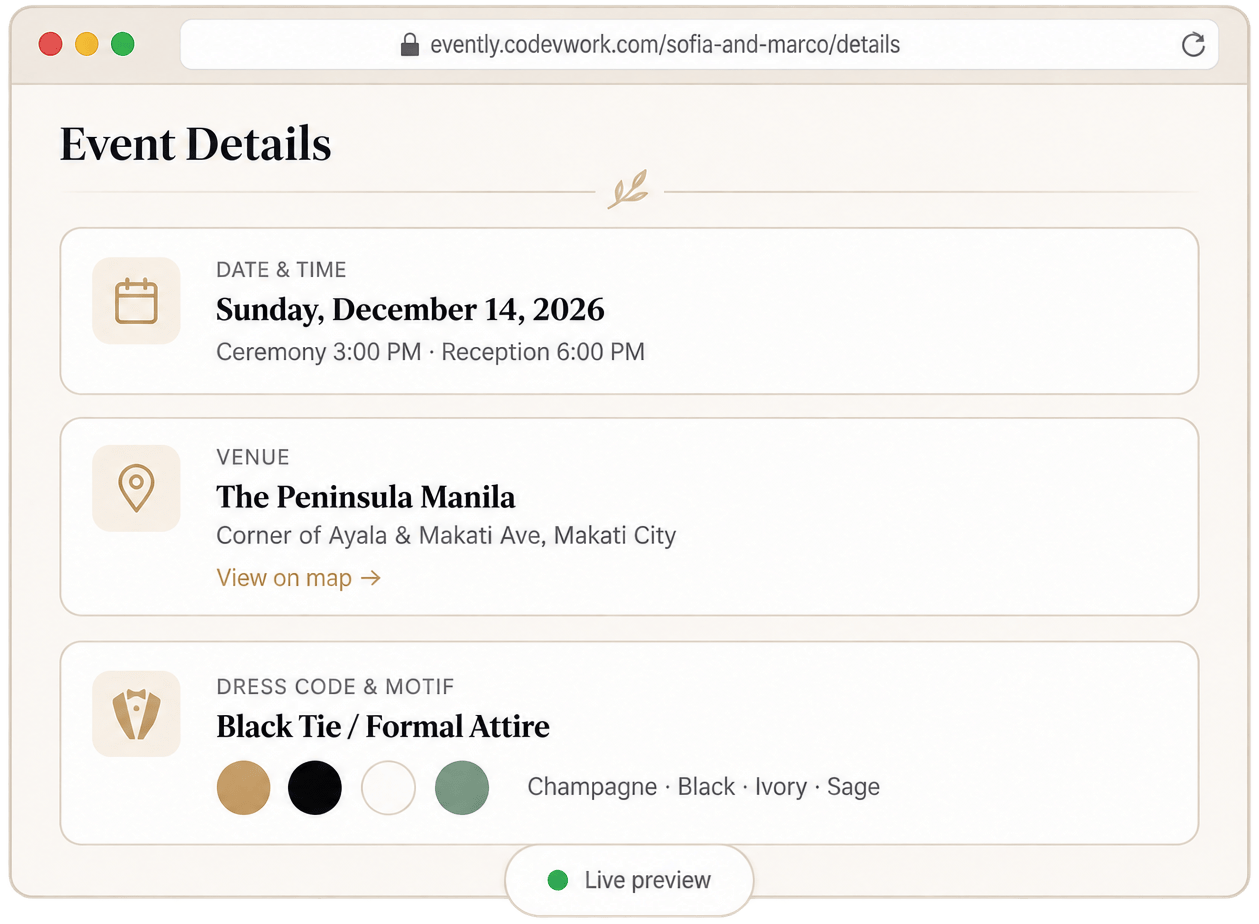Click the green window zoom button
The height and width of the screenshot is (924, 1259).
click(123, 44)
